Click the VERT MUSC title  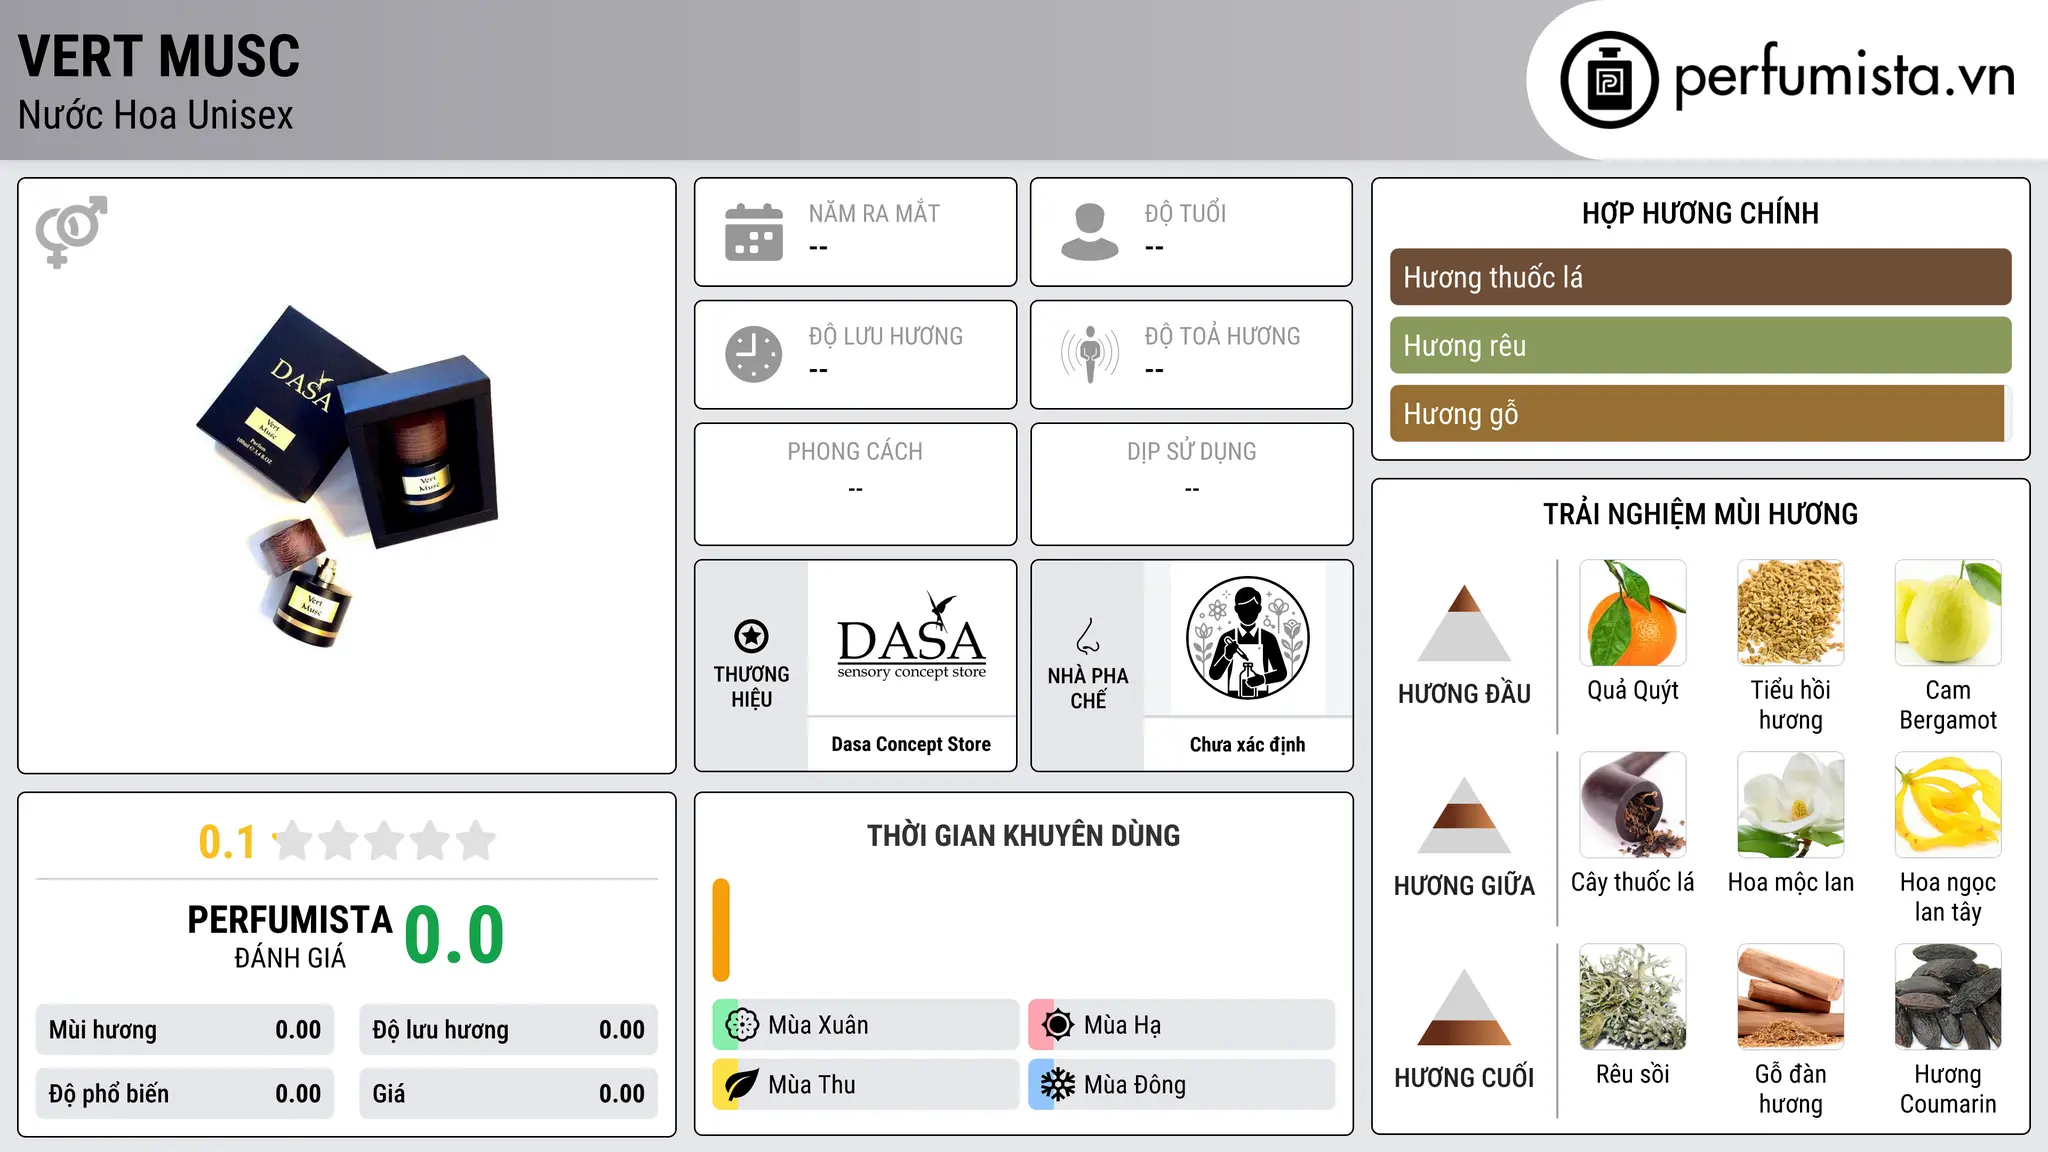pos(159,56)
